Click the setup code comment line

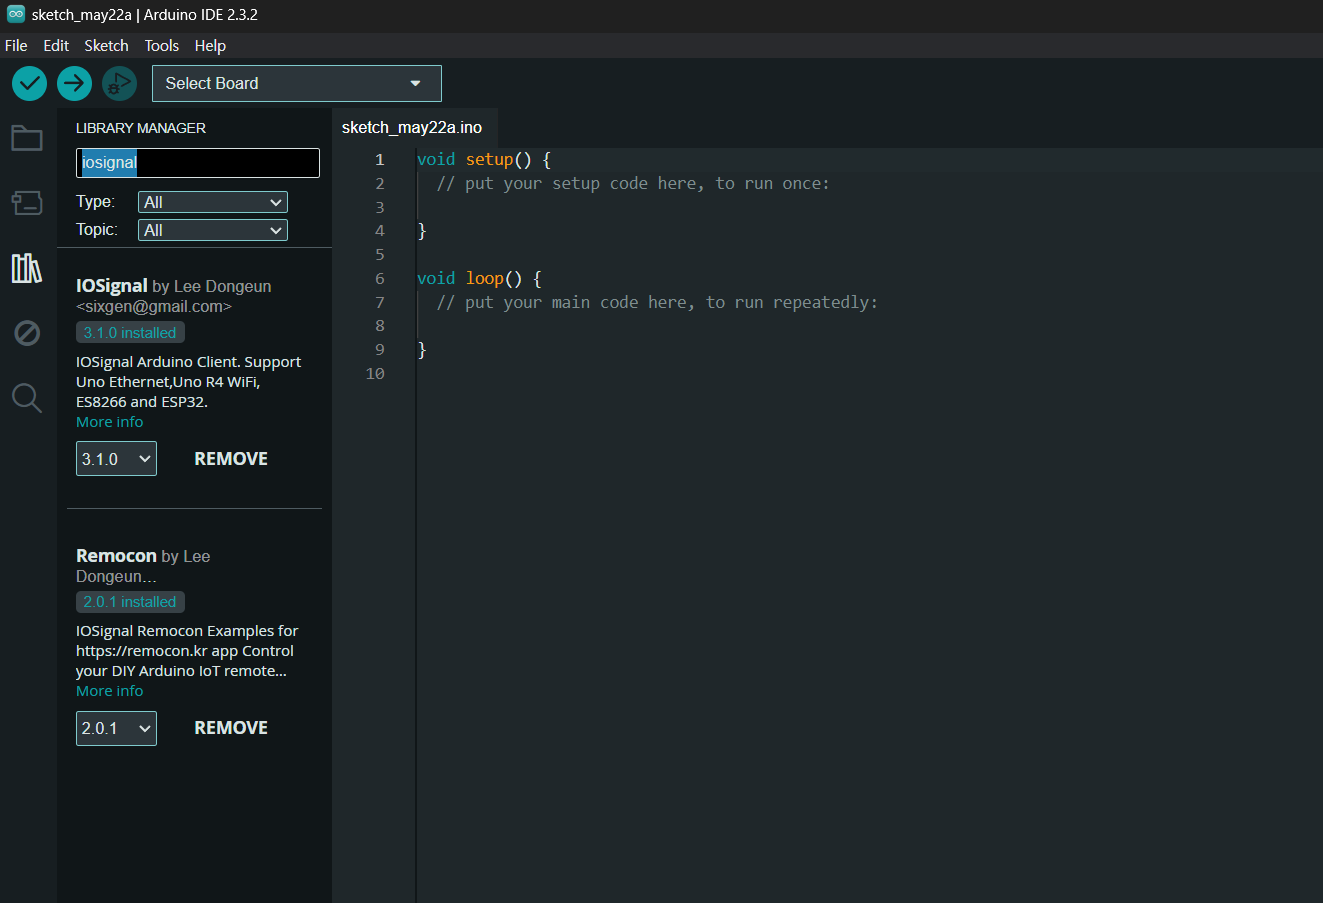point(633,184)
